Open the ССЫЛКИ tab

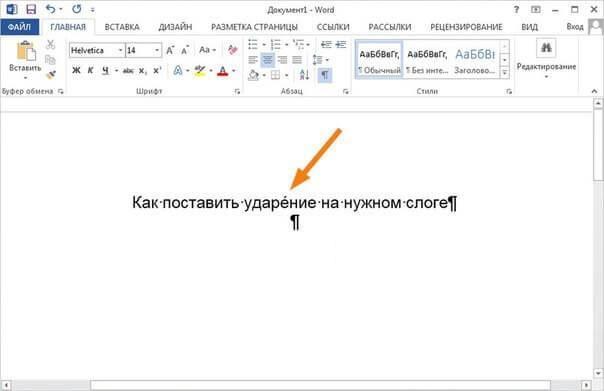click(x=333, y=27)
